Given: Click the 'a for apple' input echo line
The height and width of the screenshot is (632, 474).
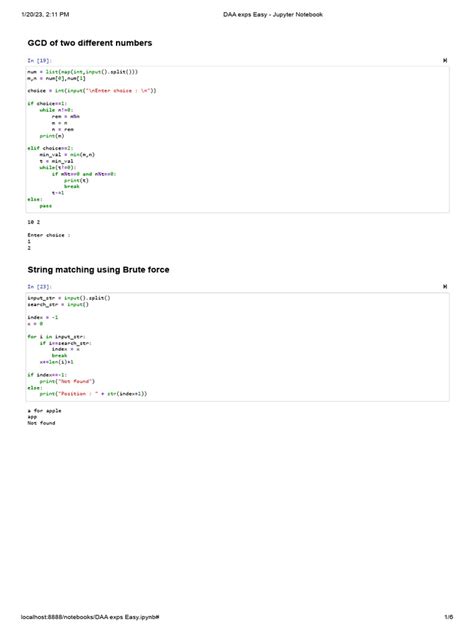Looking at the screenshot, I should [x=44, y=410].
